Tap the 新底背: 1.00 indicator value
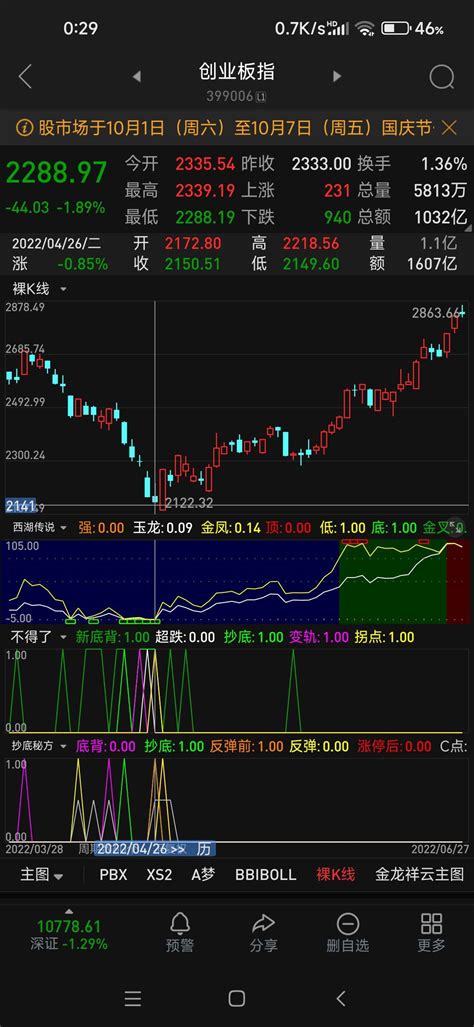Image resolution: width=474 pixels, height=1027 pixels. tap(113, 637)
